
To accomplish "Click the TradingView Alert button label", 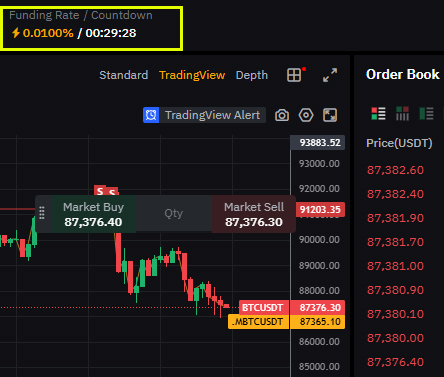I will 212,115.
